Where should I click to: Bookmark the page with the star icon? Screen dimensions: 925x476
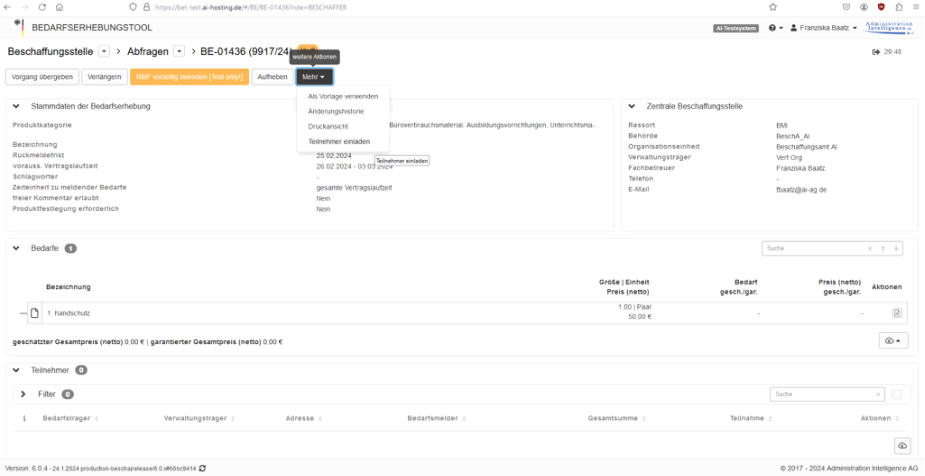[773, 7]
